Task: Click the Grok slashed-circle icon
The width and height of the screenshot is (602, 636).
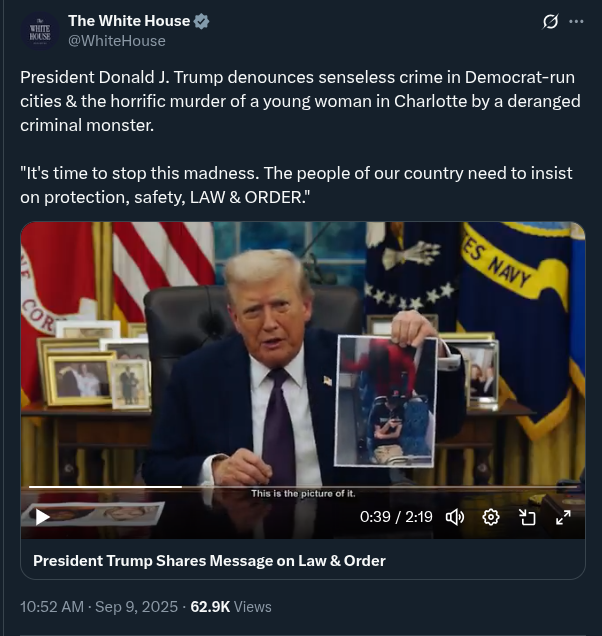Action: pyautogui.click(x=550, y=21)
